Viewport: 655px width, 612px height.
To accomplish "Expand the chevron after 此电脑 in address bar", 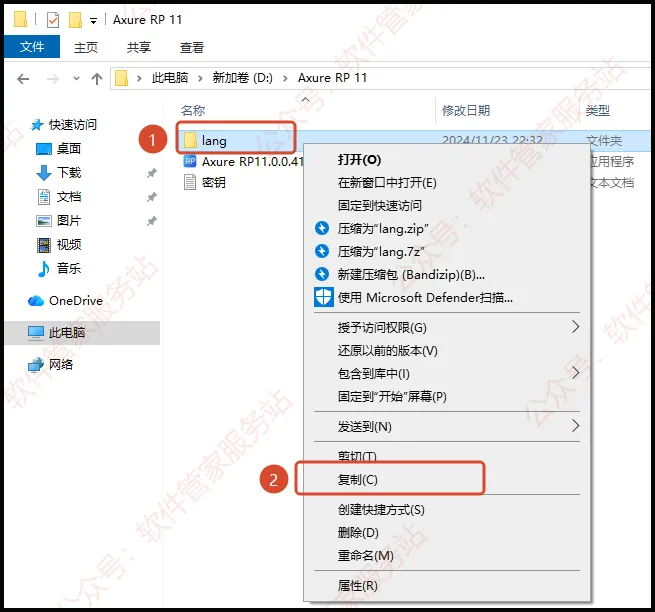I will click(x=201, y=78).
